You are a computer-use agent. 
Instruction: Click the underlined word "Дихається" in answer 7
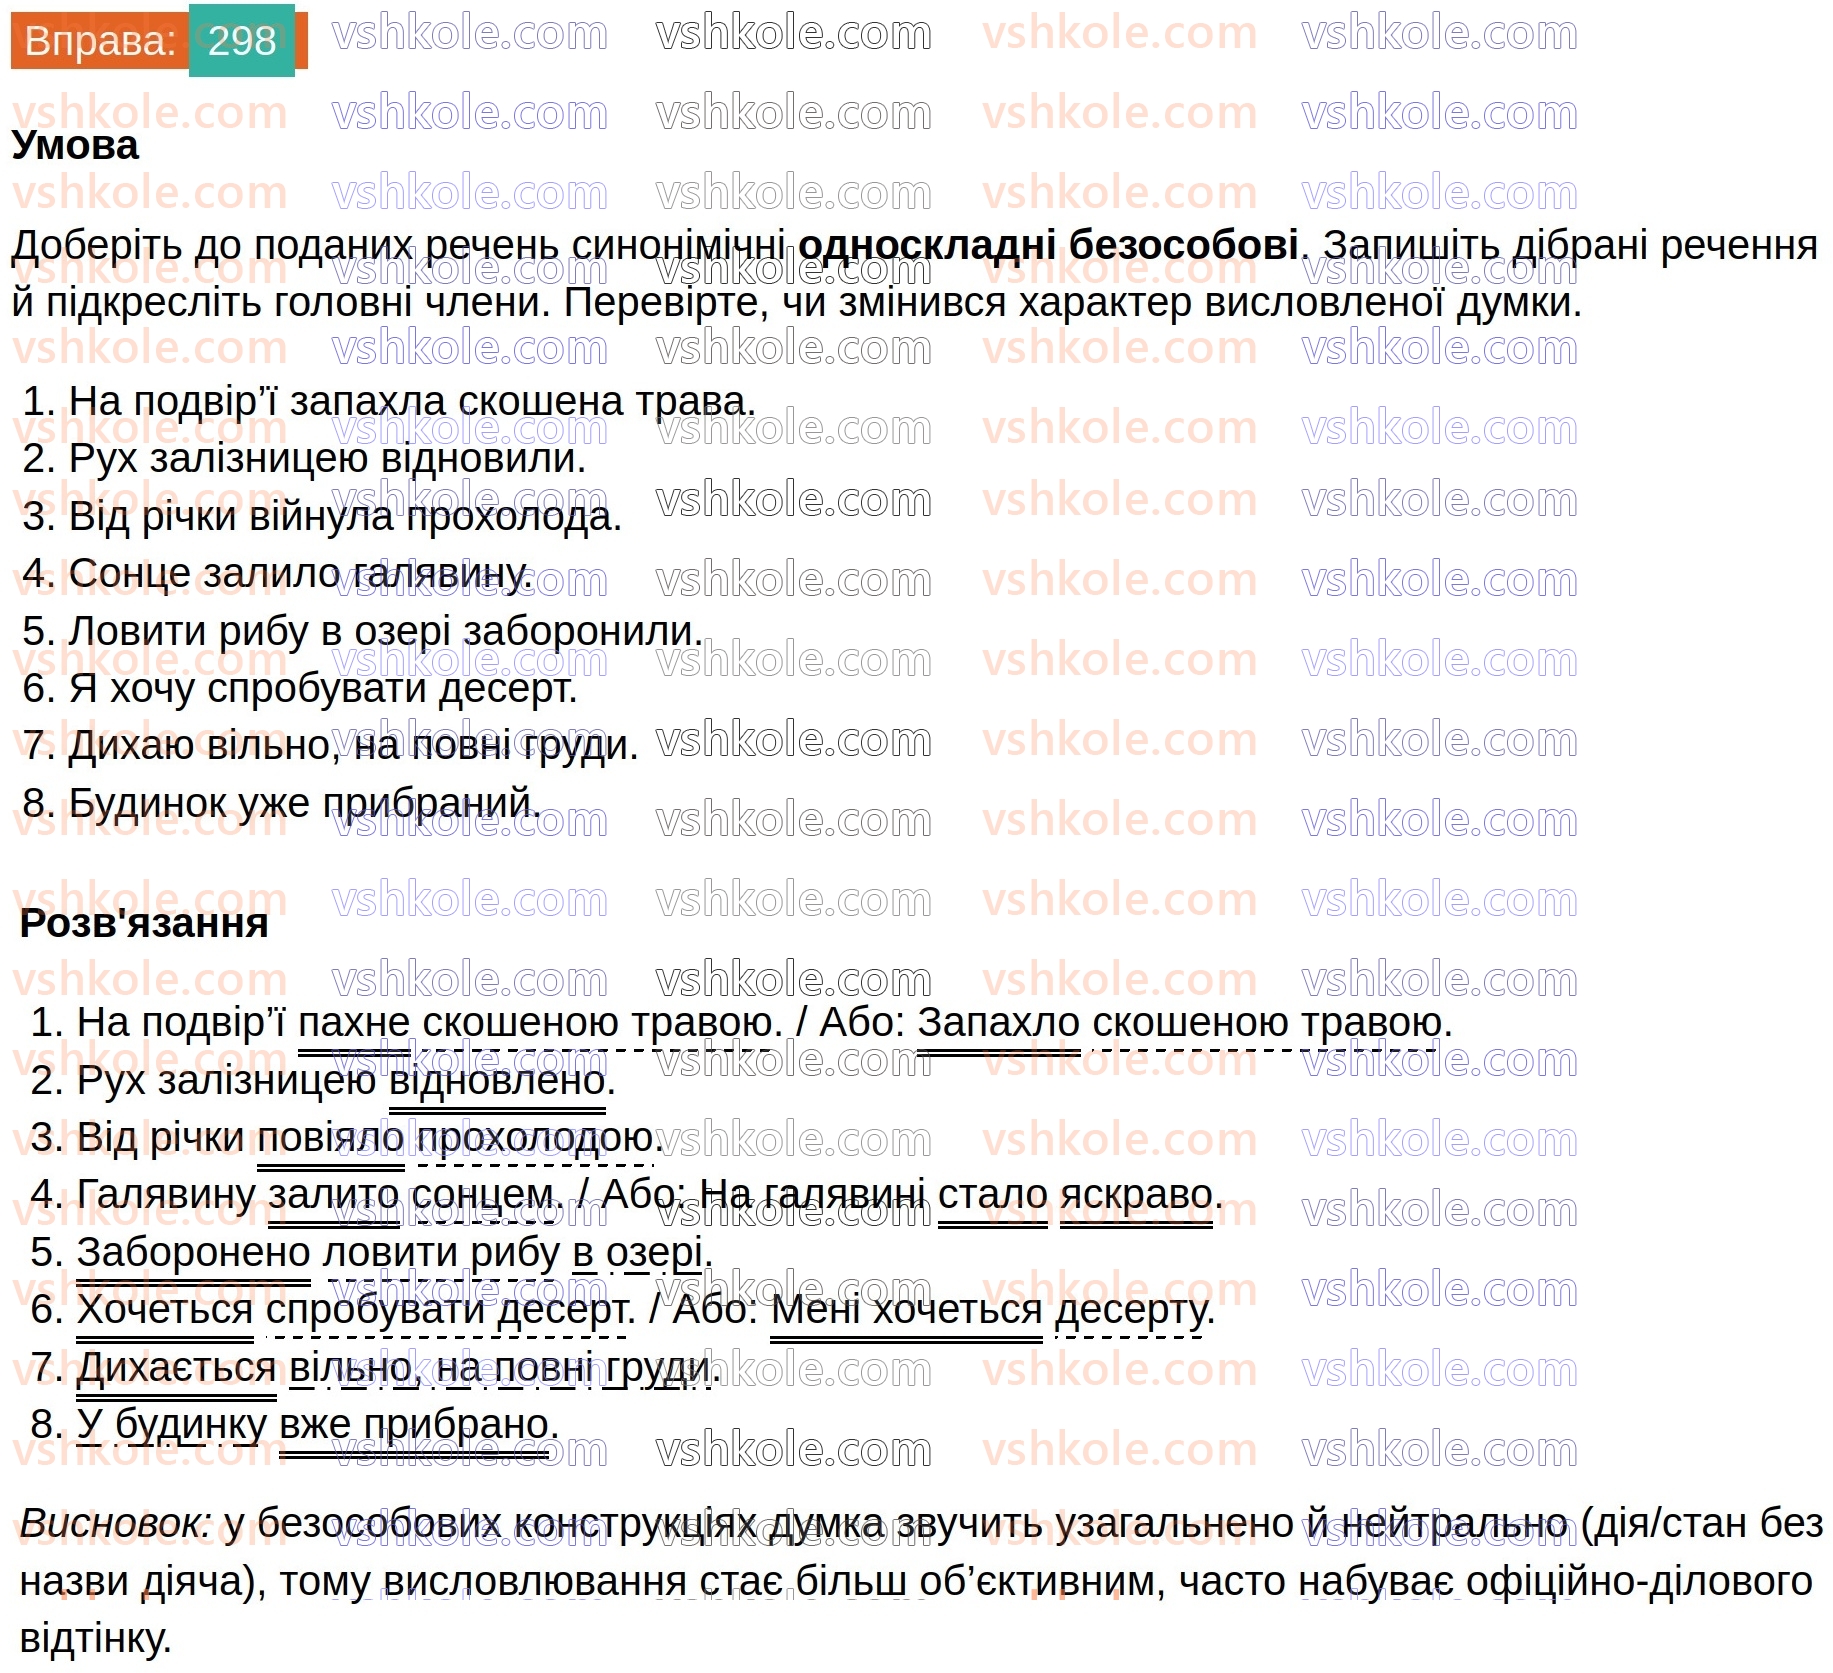[176, 1368]
